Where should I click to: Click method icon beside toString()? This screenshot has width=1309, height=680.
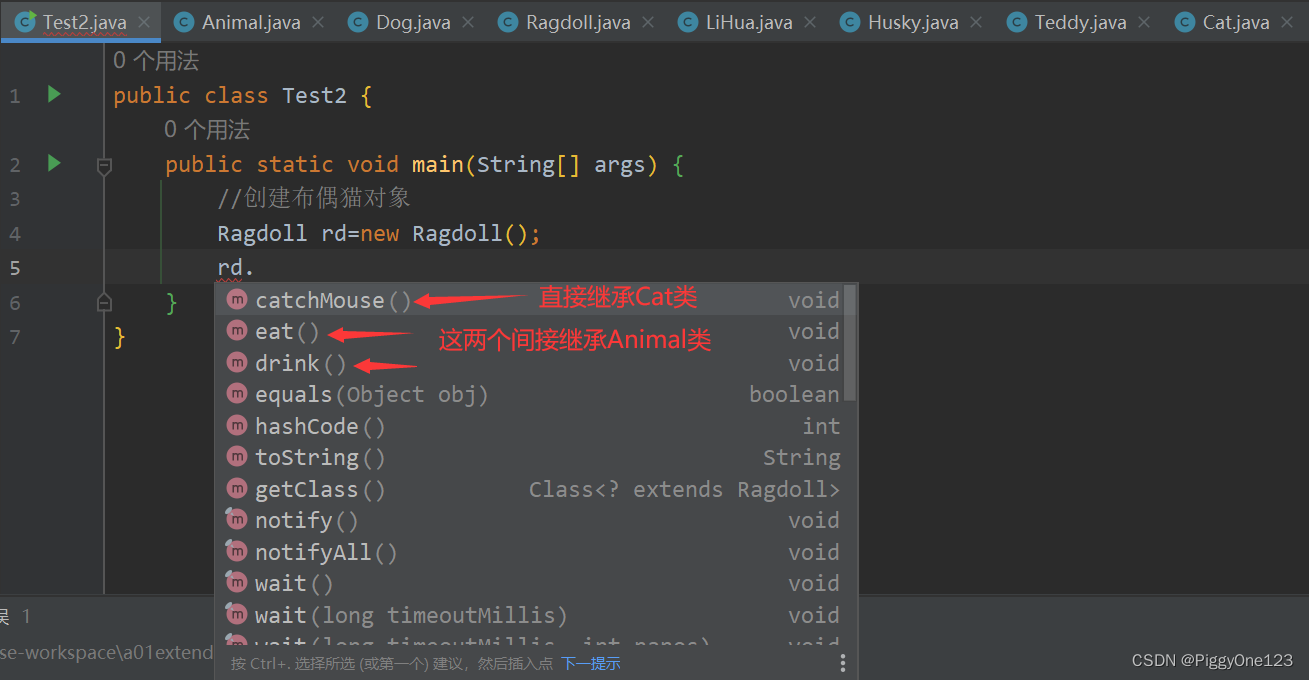[x=236, y=457]
